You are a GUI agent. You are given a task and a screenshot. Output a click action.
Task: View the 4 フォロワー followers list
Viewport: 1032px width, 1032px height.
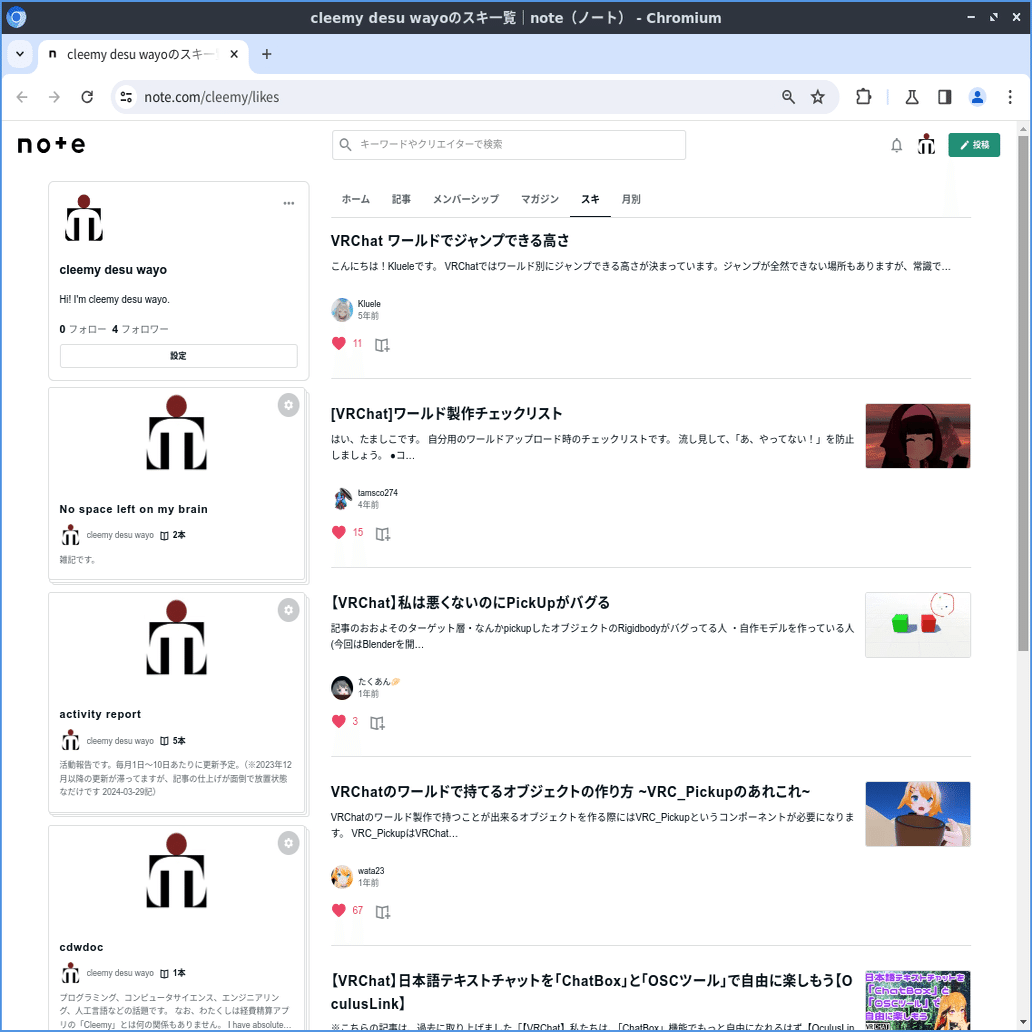pyautogui.click(x=140, y=329)
